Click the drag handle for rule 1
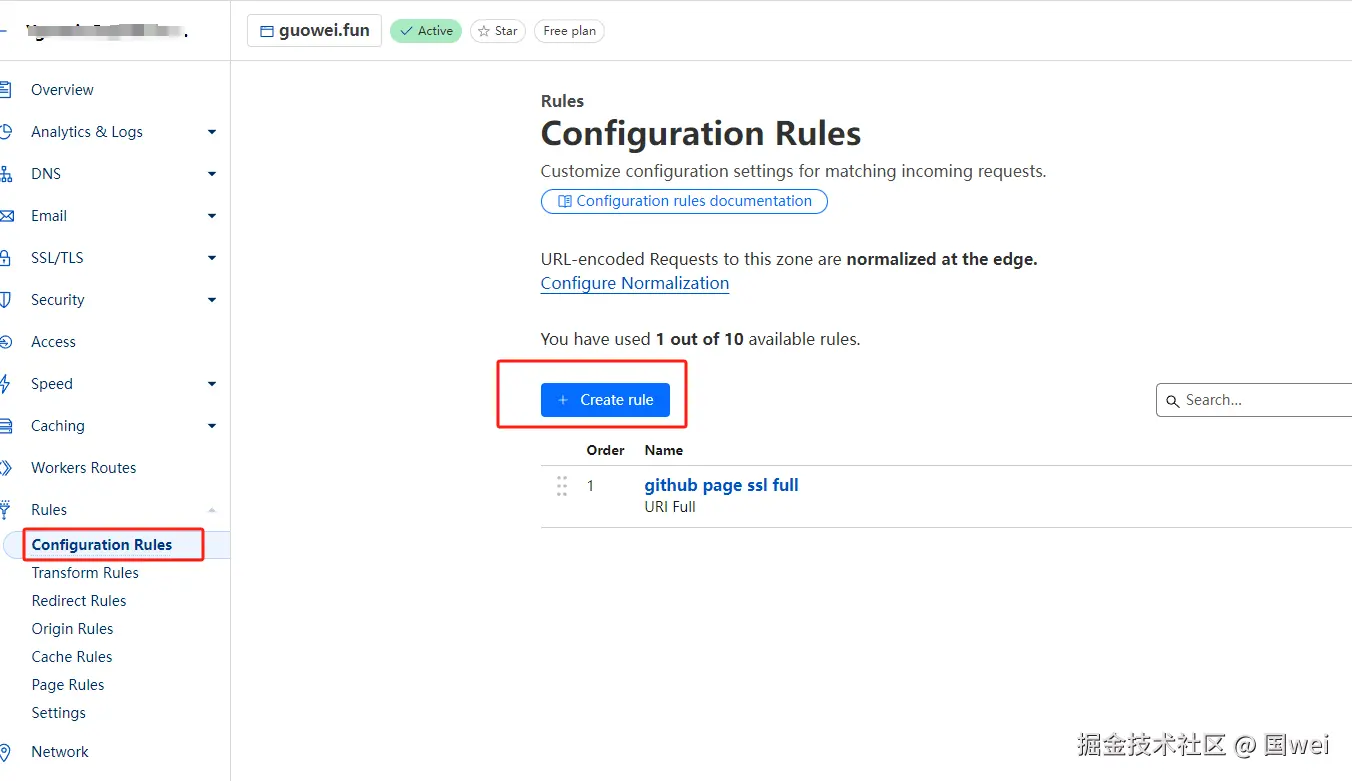Viewport: 1352px width, 781px height. (562, 486)
